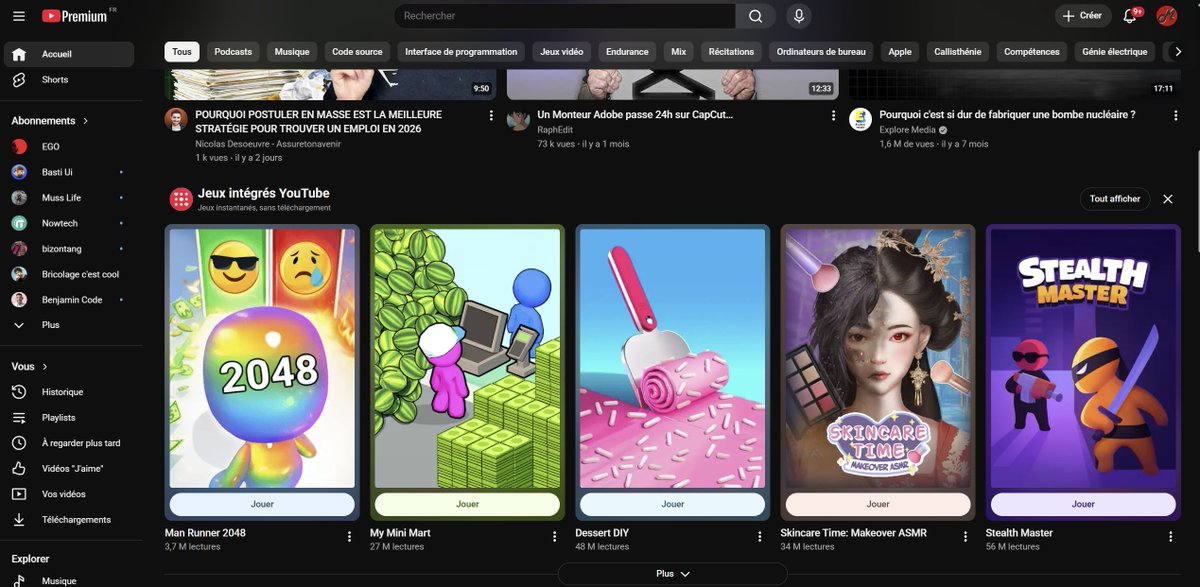This screenshot has height=587, width=1200.
Task: Play Dessert DIY with Jouer
Action: [673, 504]
